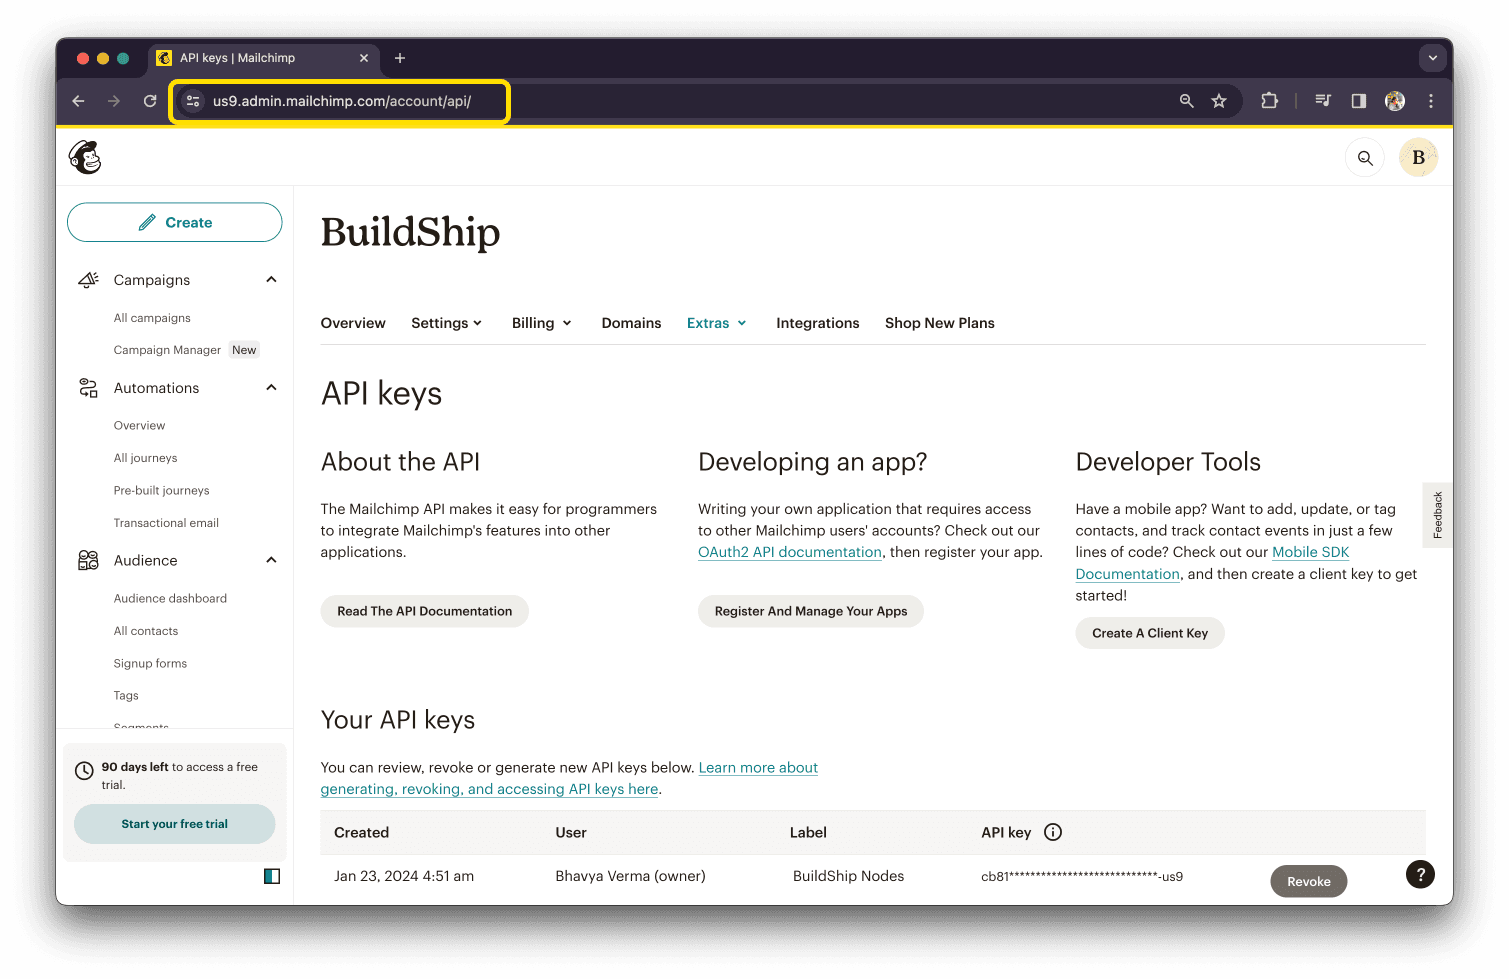Collapse the Audience sidebar section
The image size is (1509, 979).
(x=271, y=560)
